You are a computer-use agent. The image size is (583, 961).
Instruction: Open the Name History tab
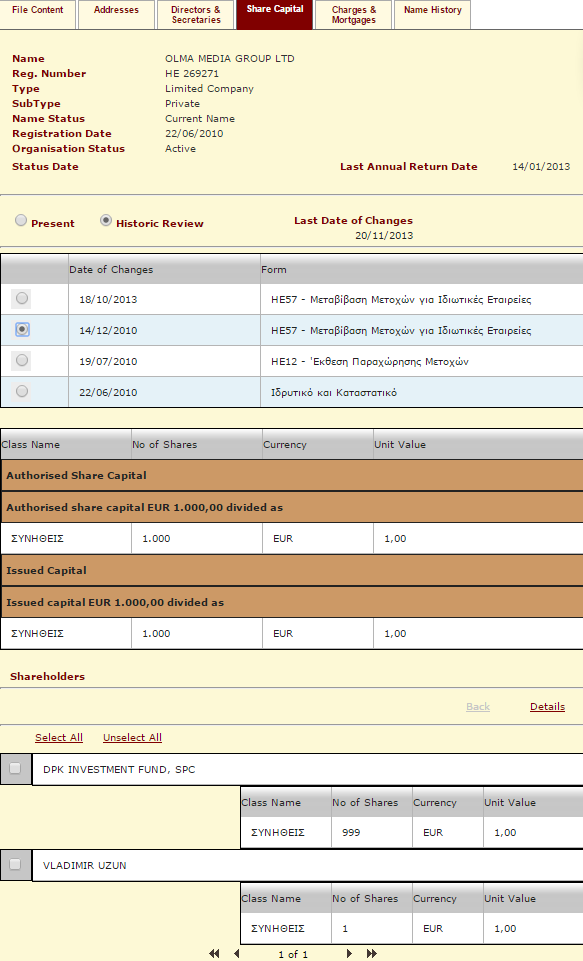(x=433, y=14)
